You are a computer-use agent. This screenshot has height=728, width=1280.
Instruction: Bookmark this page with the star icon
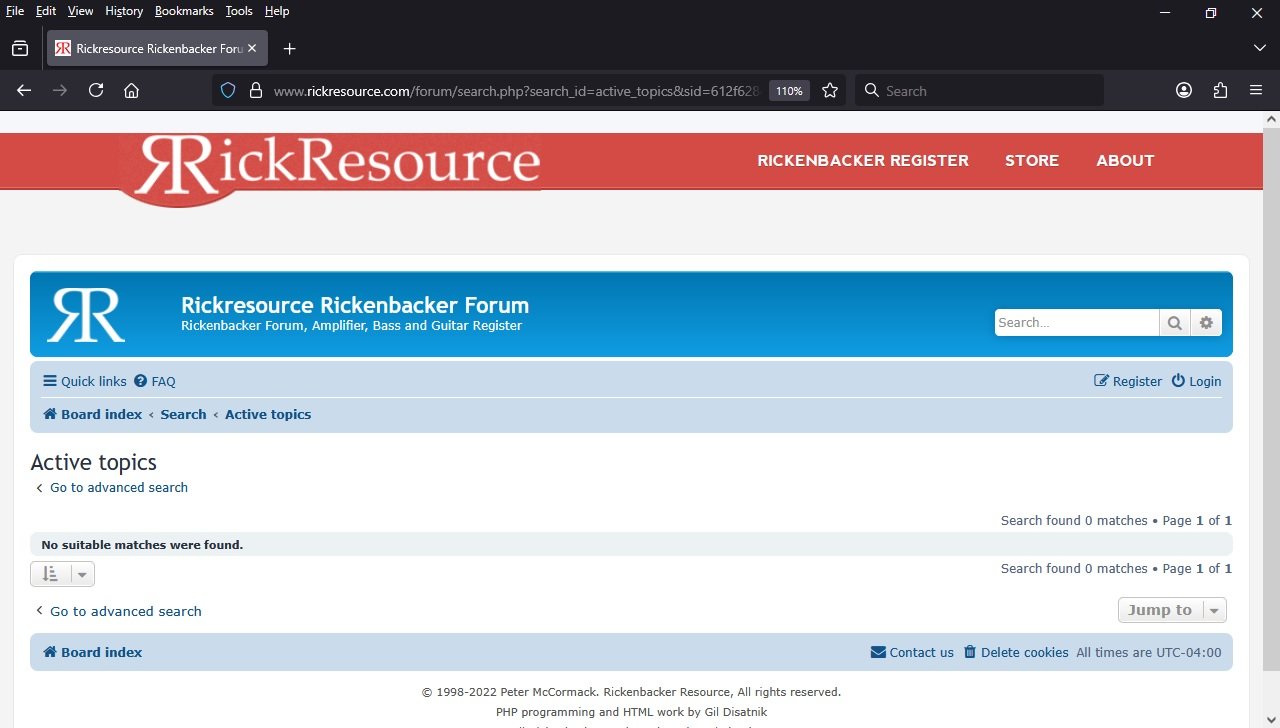click(829, 90)
